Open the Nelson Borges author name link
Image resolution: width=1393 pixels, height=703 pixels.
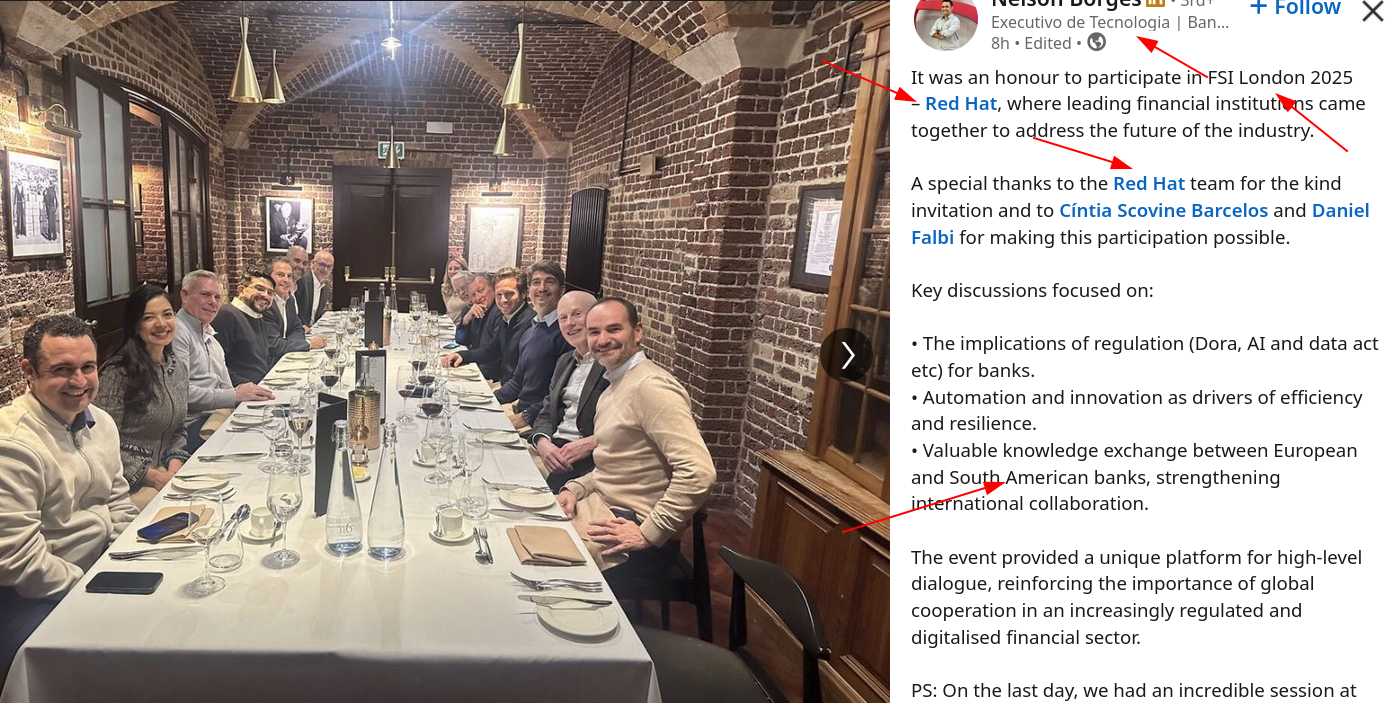click(x=1066, y=4)
